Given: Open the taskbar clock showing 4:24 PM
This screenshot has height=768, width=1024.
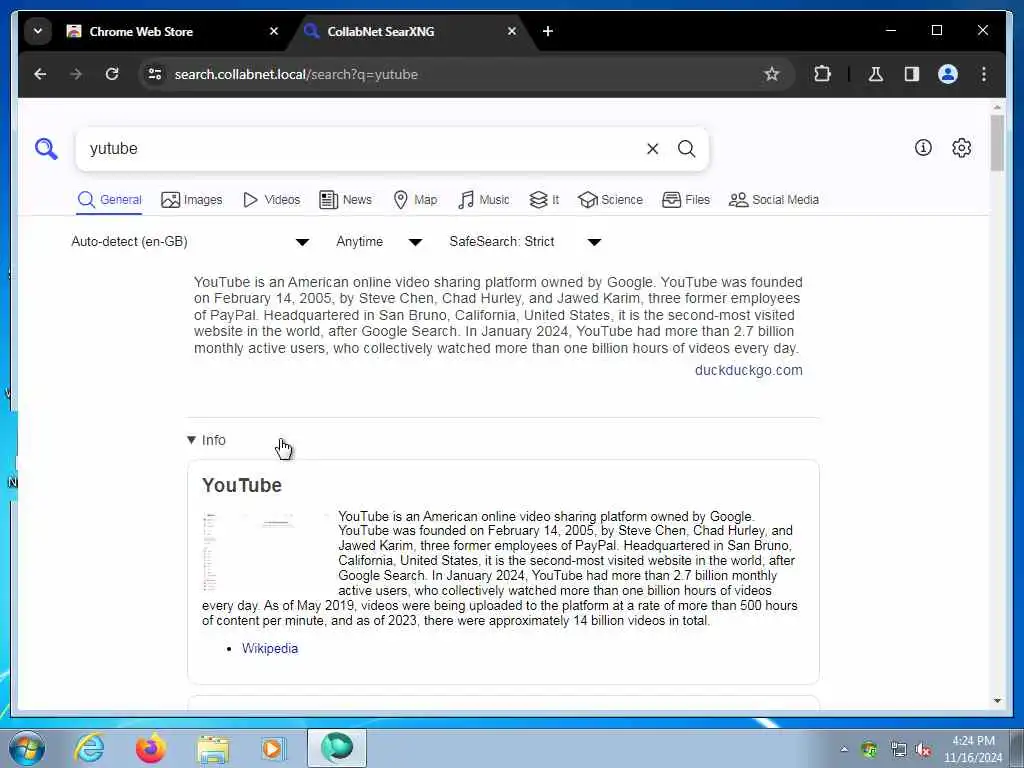Looking at the screenshot, I should [x=973, y=749].
